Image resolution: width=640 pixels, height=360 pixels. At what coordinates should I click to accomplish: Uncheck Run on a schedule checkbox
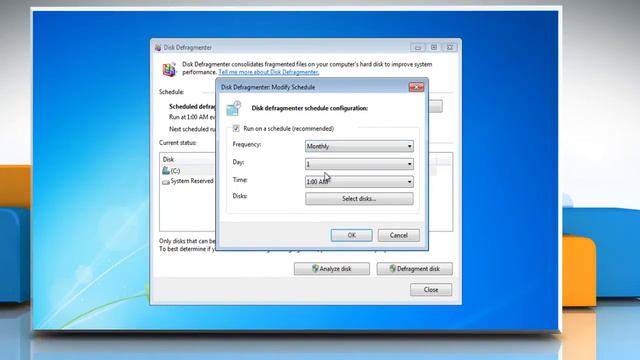[x=236, y=128]
